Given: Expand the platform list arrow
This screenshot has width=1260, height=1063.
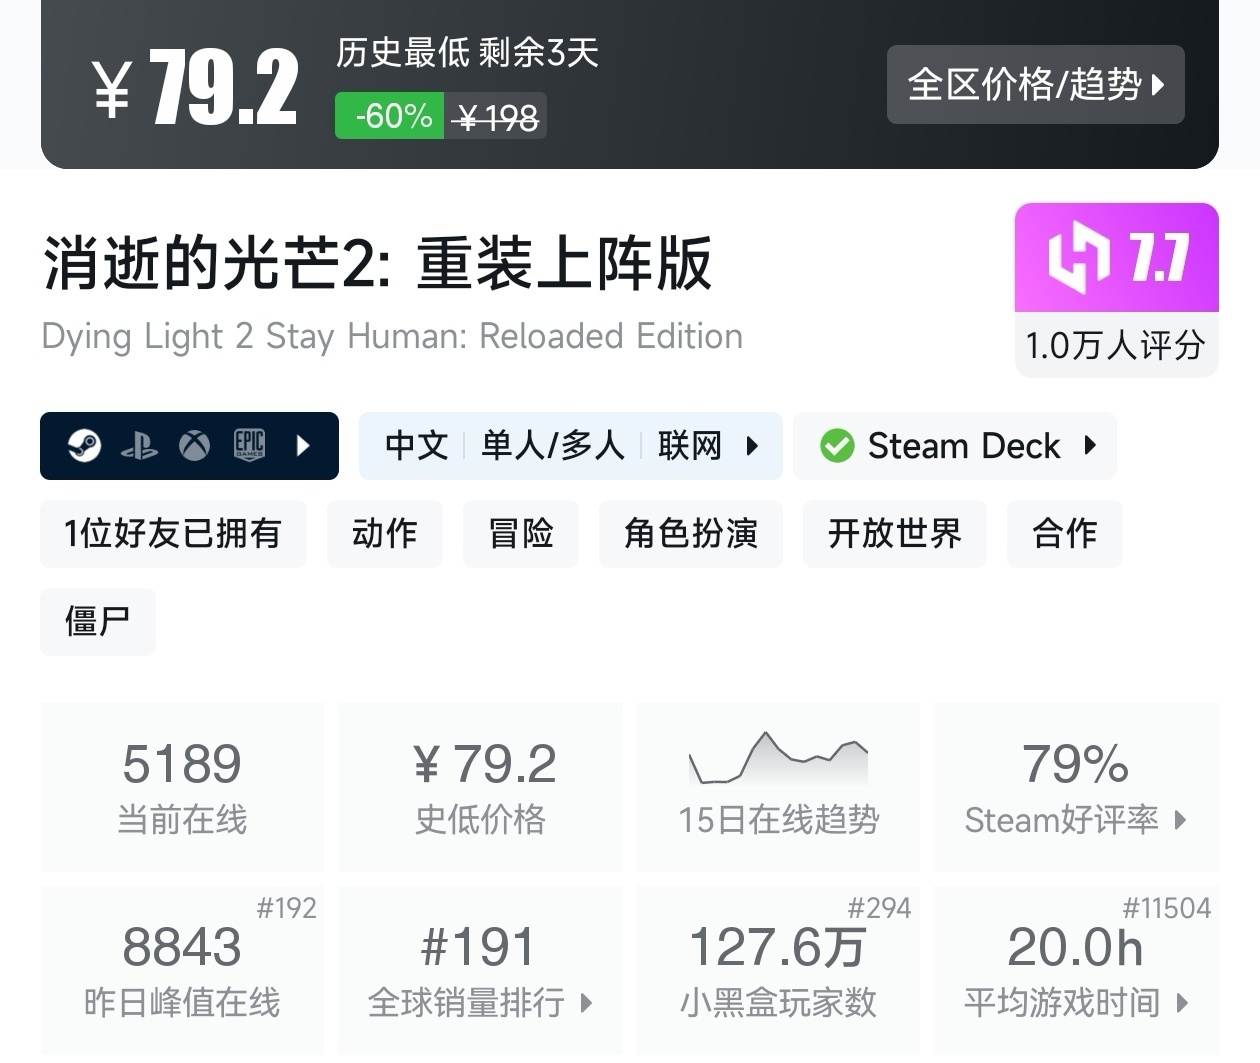Looking at the screenshot, I should coord(304,446).
